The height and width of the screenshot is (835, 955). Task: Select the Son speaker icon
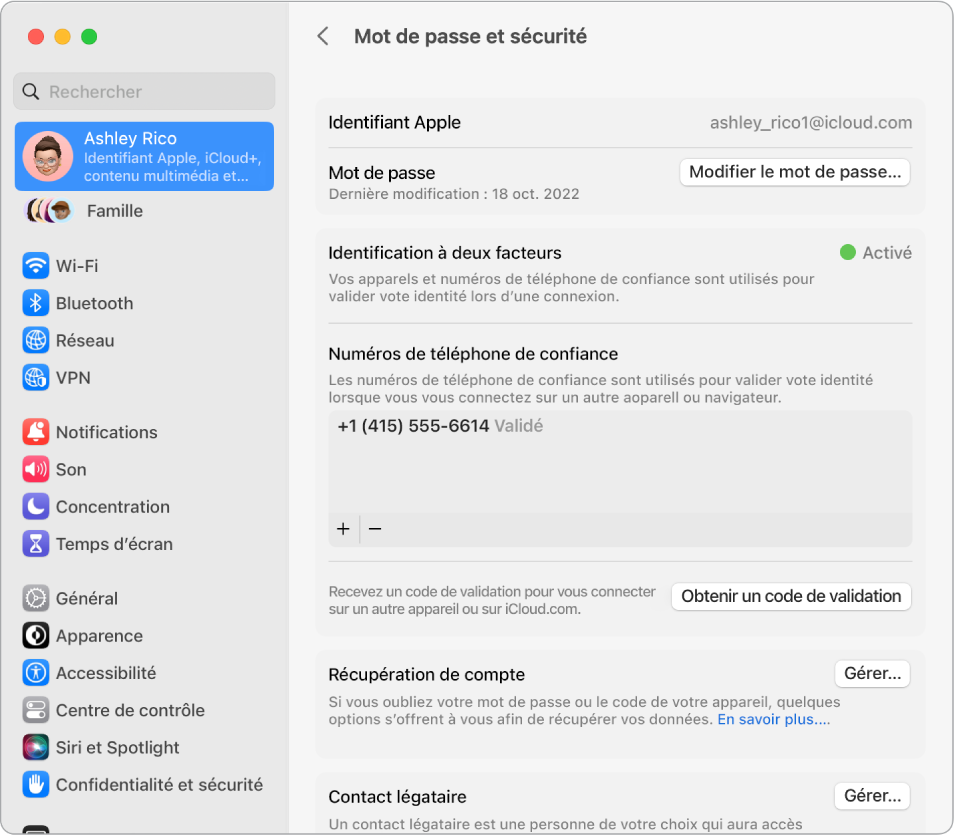pos(36,469)
